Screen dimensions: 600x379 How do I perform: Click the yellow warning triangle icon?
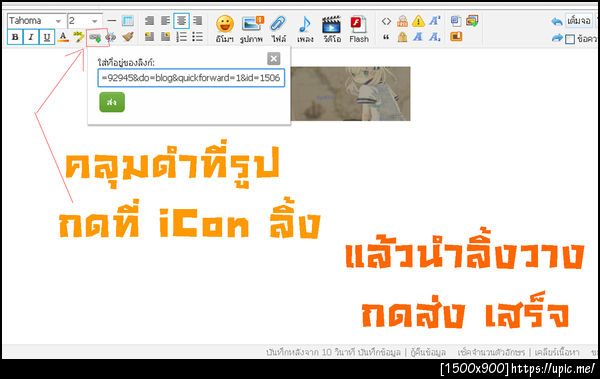418,21
